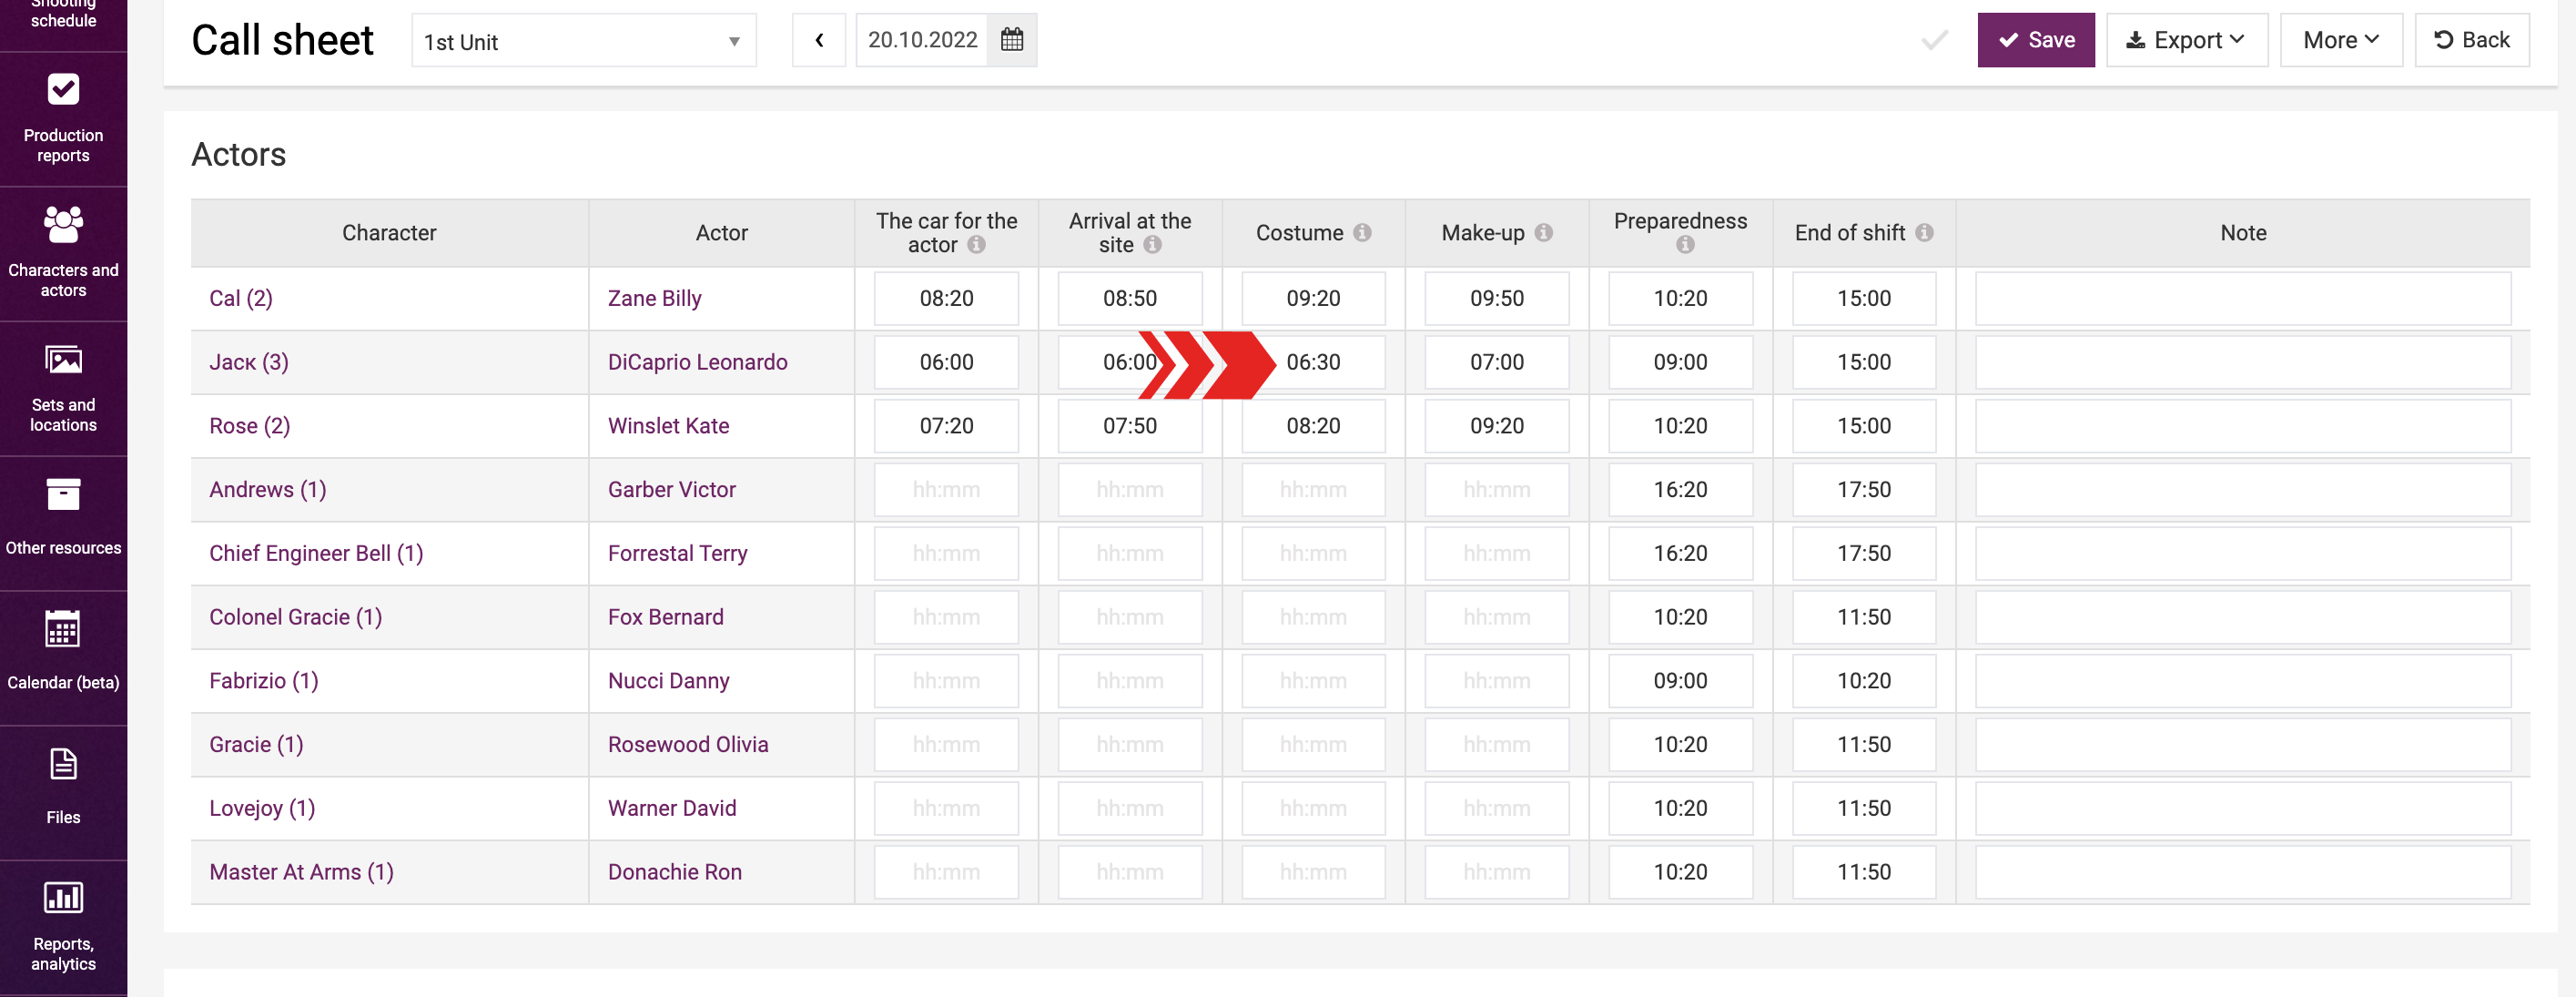The width and height of the screenshot is (2576, 997).
Task: Show info icon next to Costume
Action: [x=1362, y=233]
